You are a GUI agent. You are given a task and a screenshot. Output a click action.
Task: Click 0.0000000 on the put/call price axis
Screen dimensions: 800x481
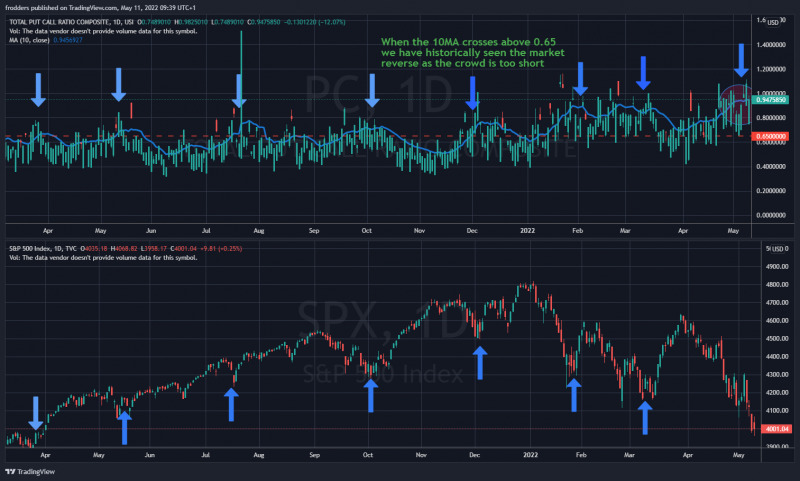tap(770, 215)
